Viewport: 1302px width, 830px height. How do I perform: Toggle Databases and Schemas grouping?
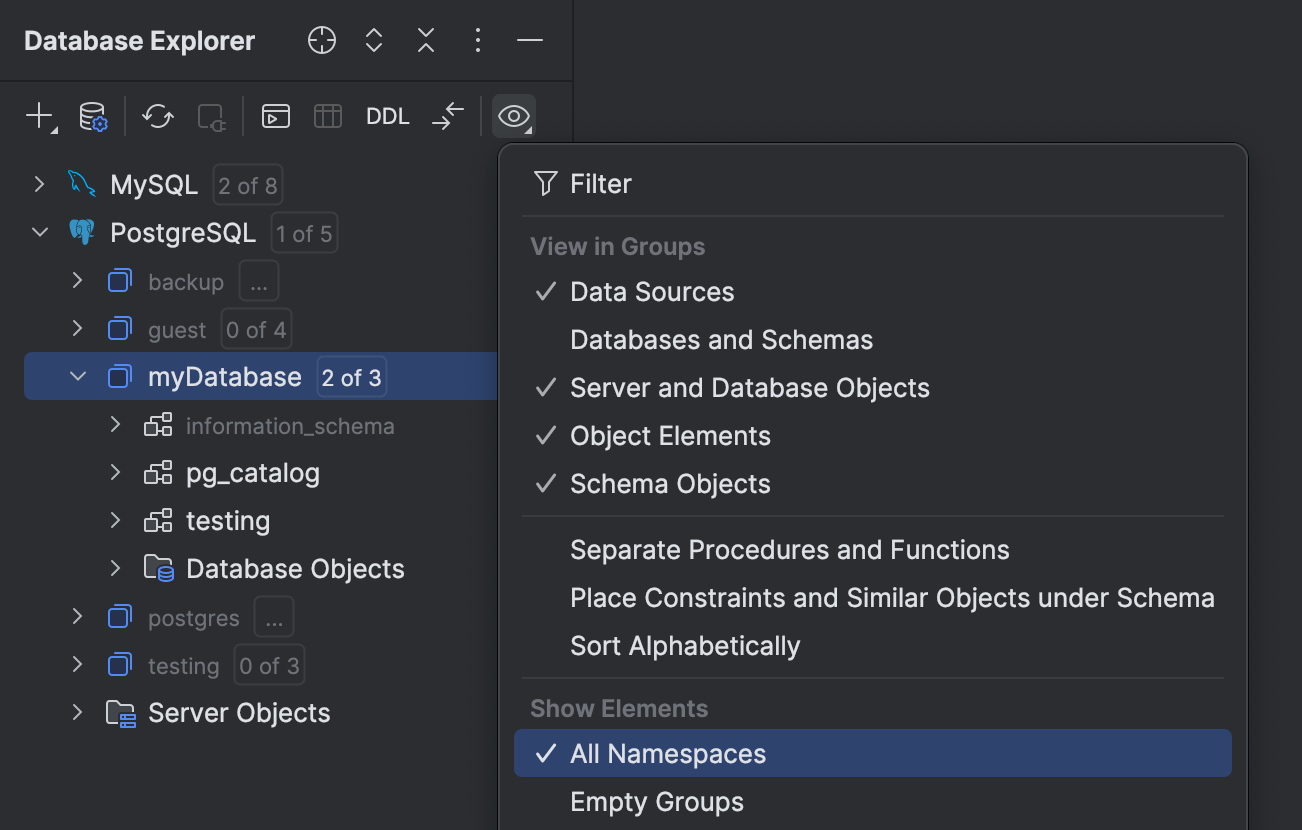click(x=721, y=340)
